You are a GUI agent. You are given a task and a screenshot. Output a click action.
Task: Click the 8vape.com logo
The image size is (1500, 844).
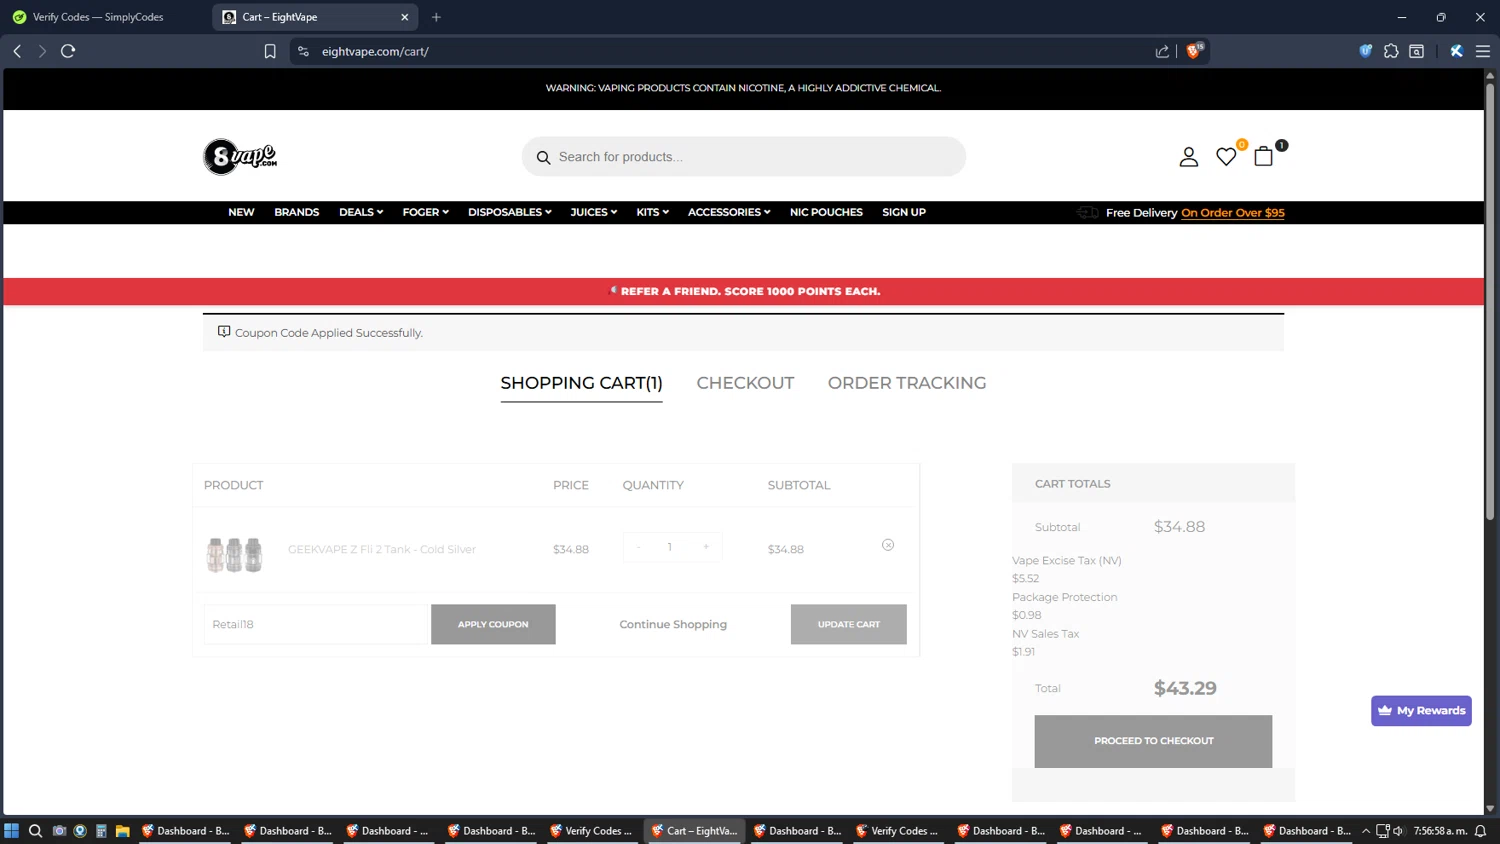click(240, 156)
